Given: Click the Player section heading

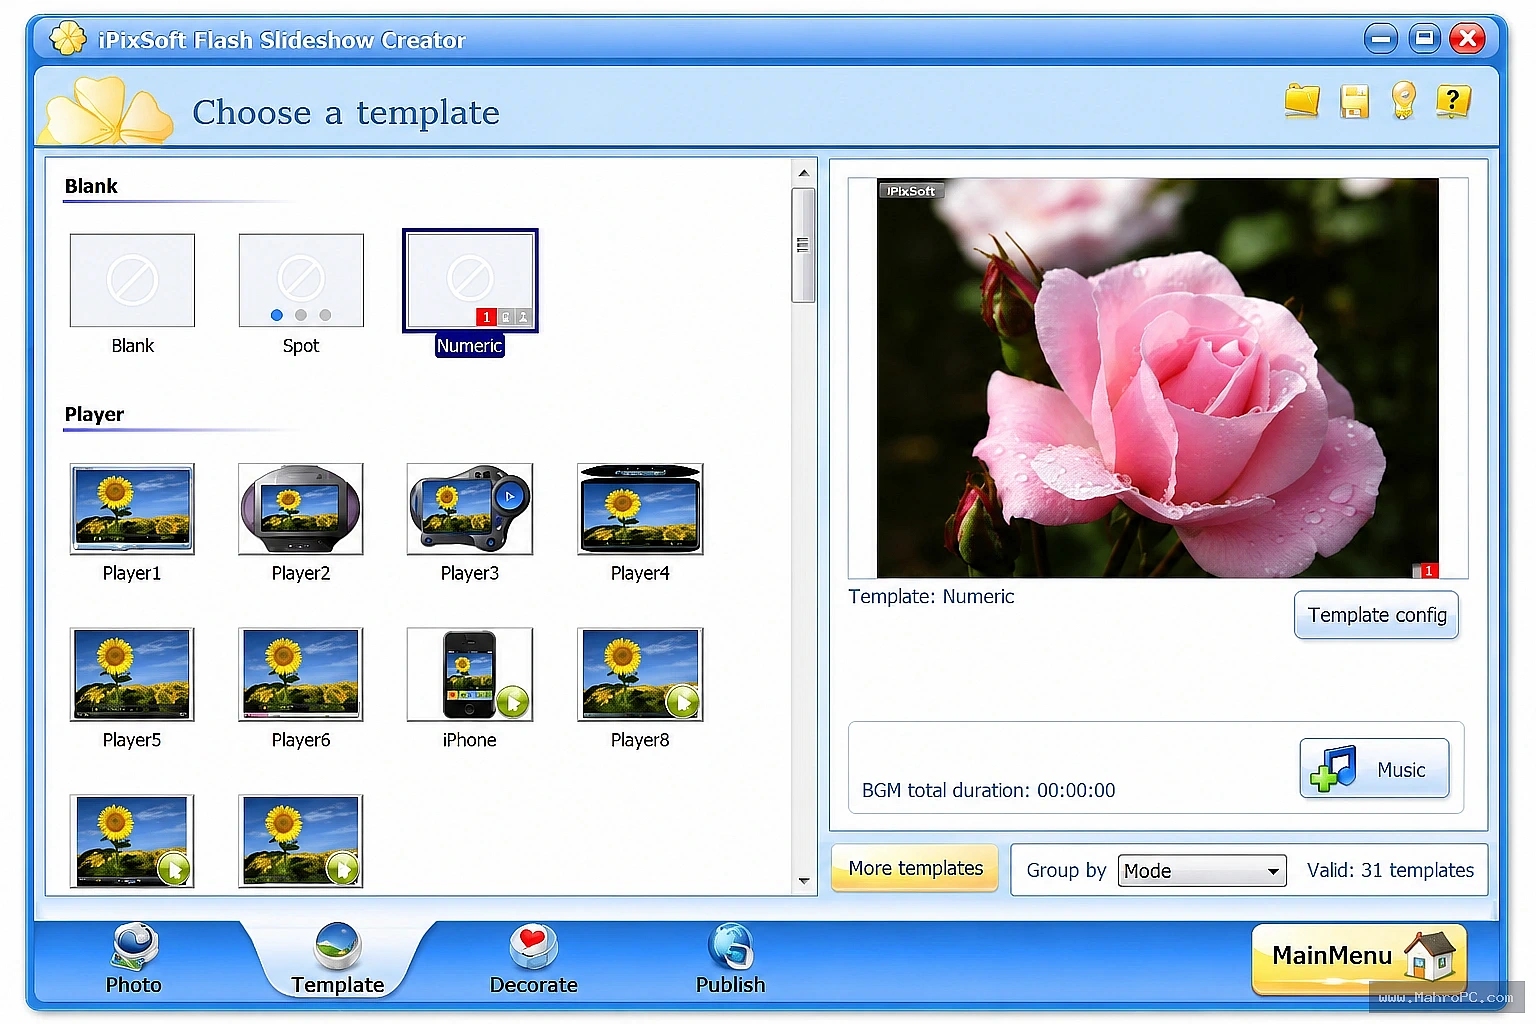Looking at the screenshot, I should click(94, 414).
